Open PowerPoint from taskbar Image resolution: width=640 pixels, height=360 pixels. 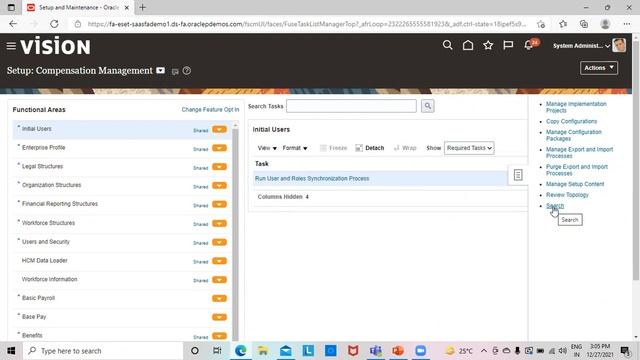pos(398,351)
